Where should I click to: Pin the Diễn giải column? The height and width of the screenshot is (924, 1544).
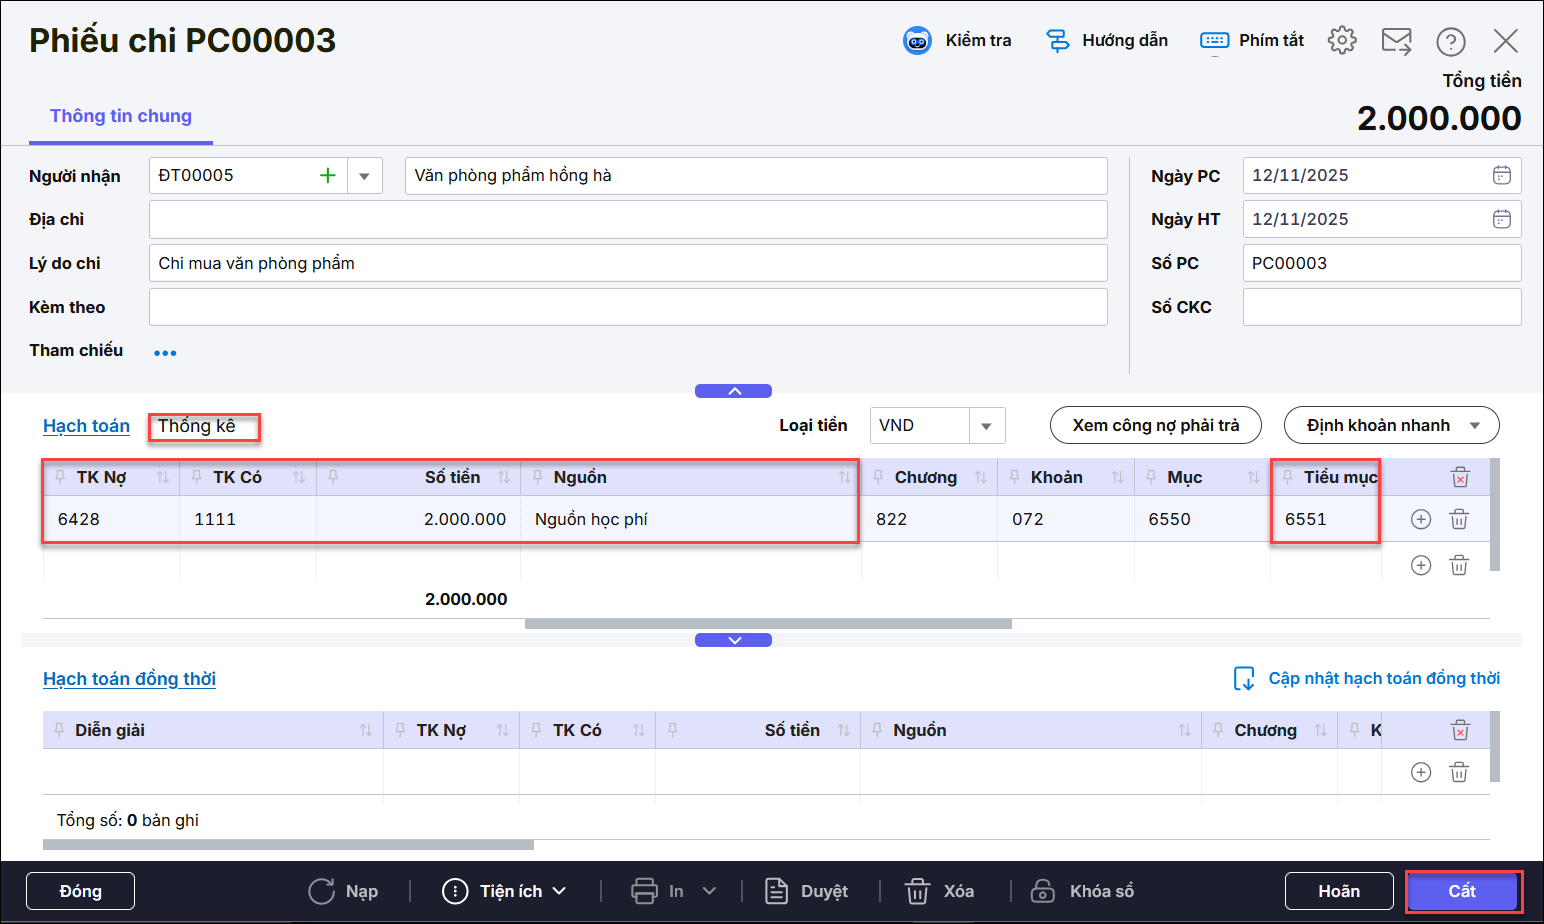click(59, 730)
